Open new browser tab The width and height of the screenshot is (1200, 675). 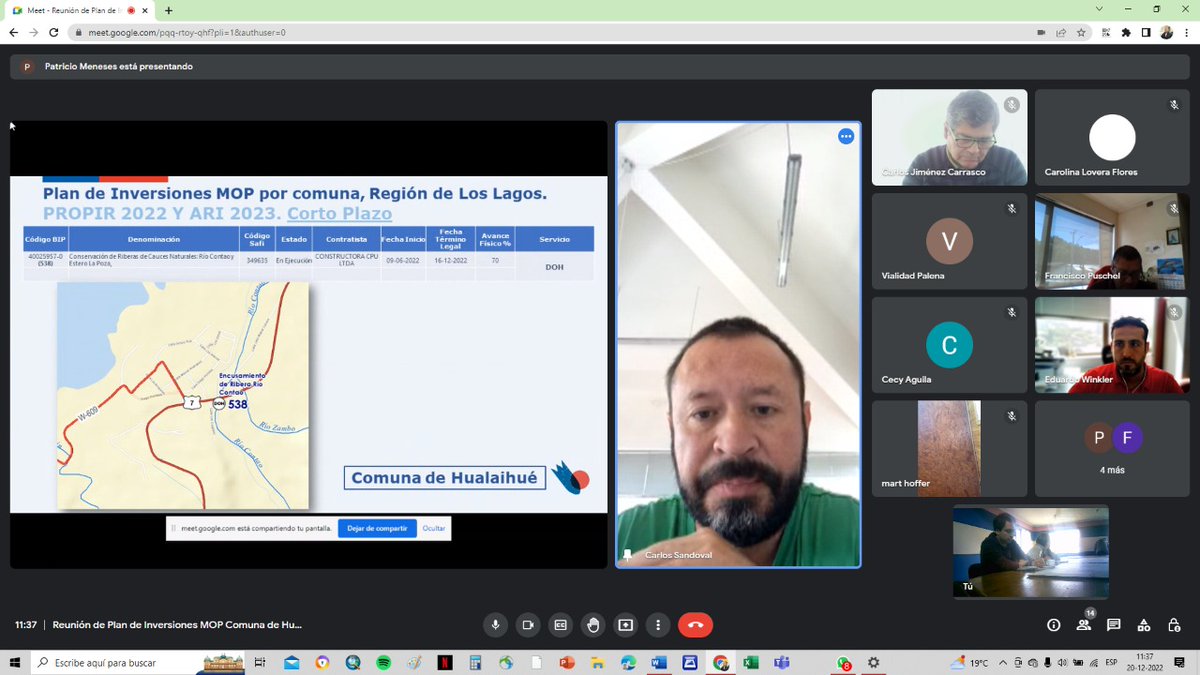coord(168,10)
